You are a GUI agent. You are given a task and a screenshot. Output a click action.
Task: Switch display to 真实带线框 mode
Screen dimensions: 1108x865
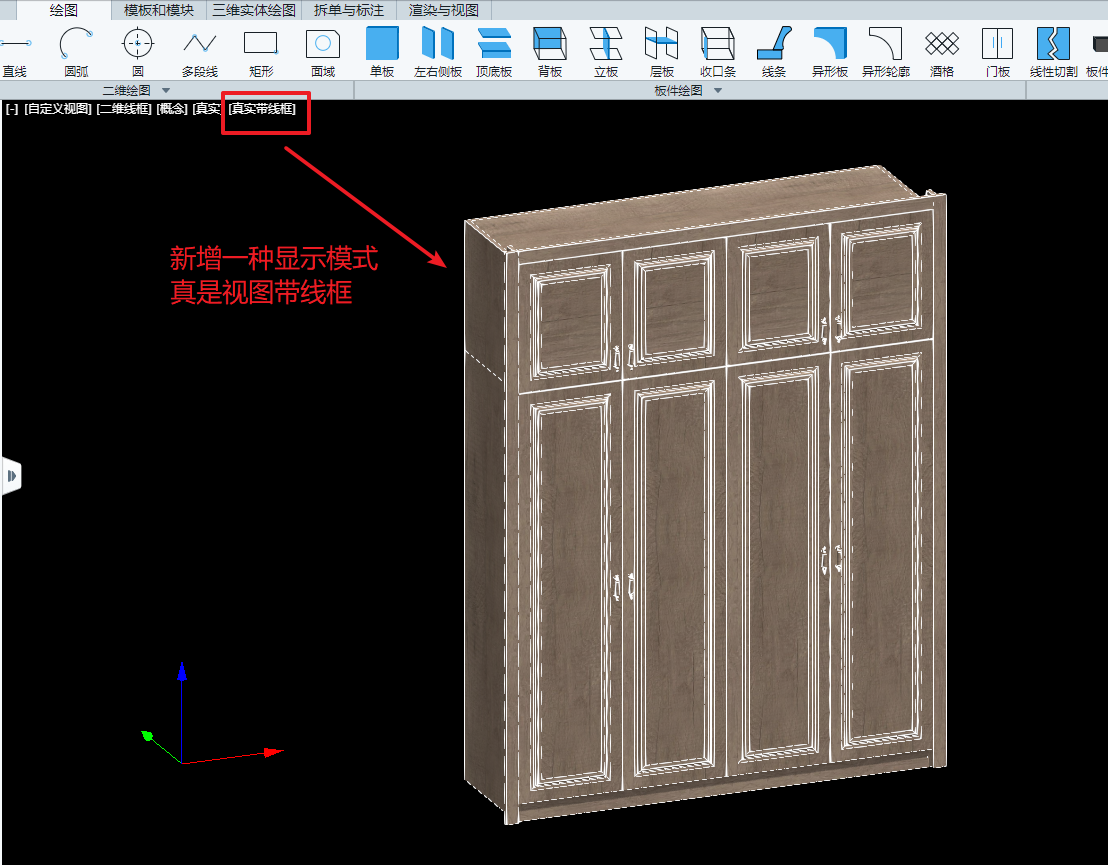(263, 108)
